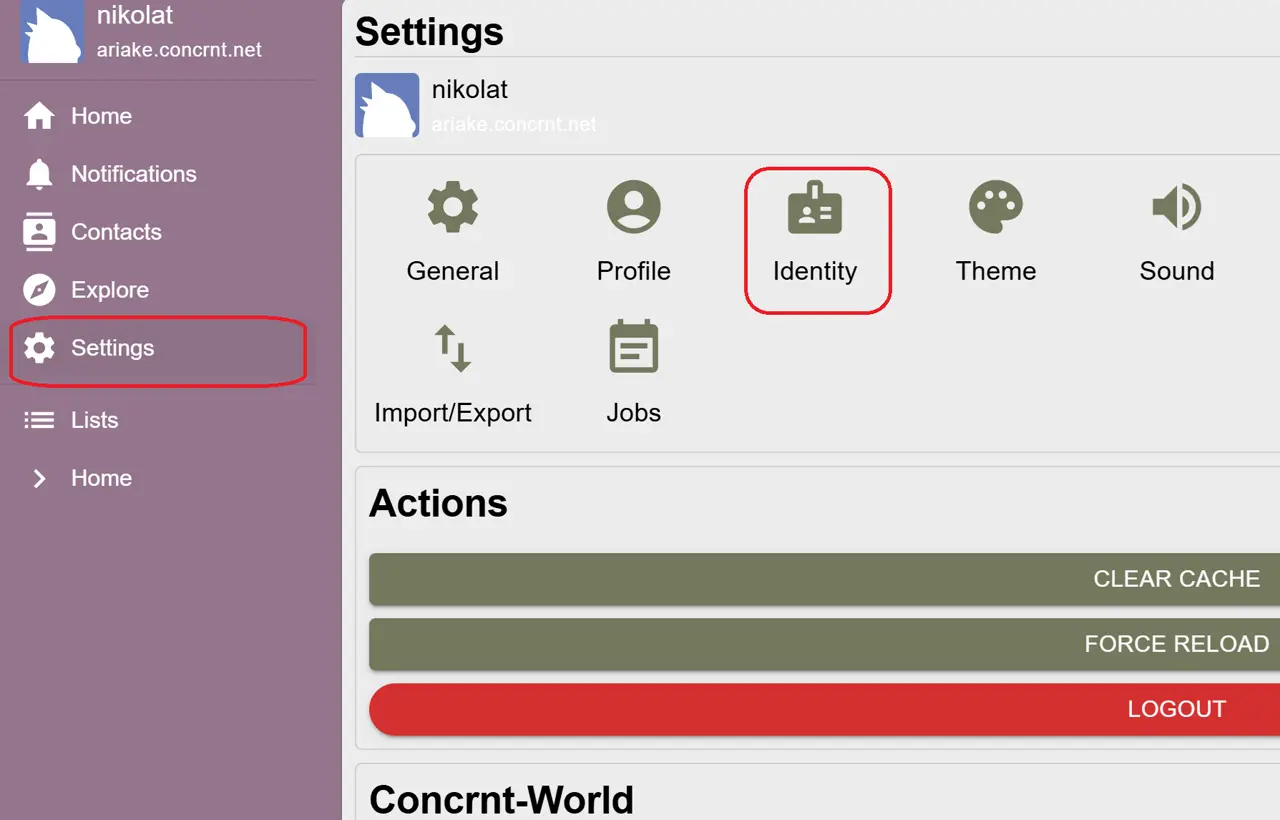This screenshot has height=820, width=1280.
Task: Click the profile avatar under Settings heading
Action: 387,105
